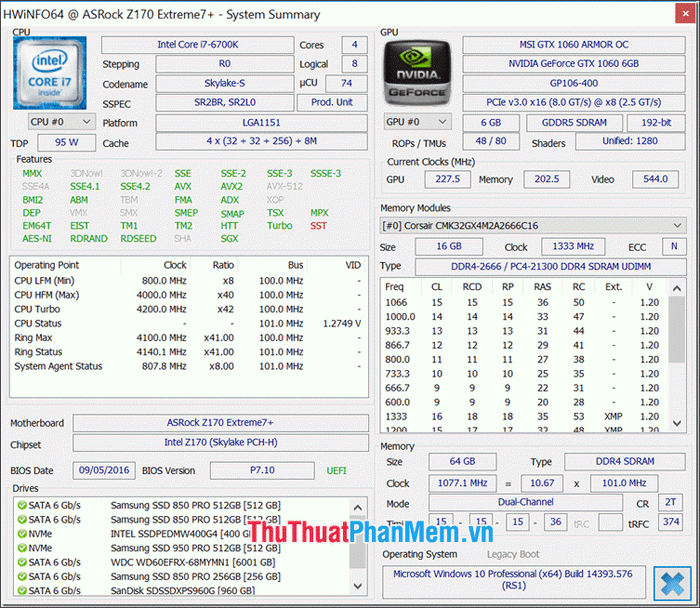Expand the Corsair memory module dropdown
The height and width of the screenshot is (608, 700).
[533, 225]
